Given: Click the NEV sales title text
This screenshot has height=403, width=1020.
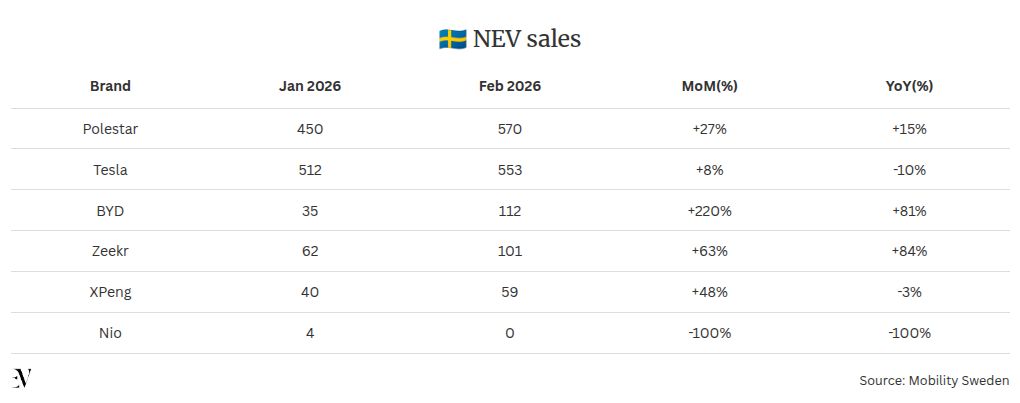Looking at the screenshot, I should coord(527,39).
